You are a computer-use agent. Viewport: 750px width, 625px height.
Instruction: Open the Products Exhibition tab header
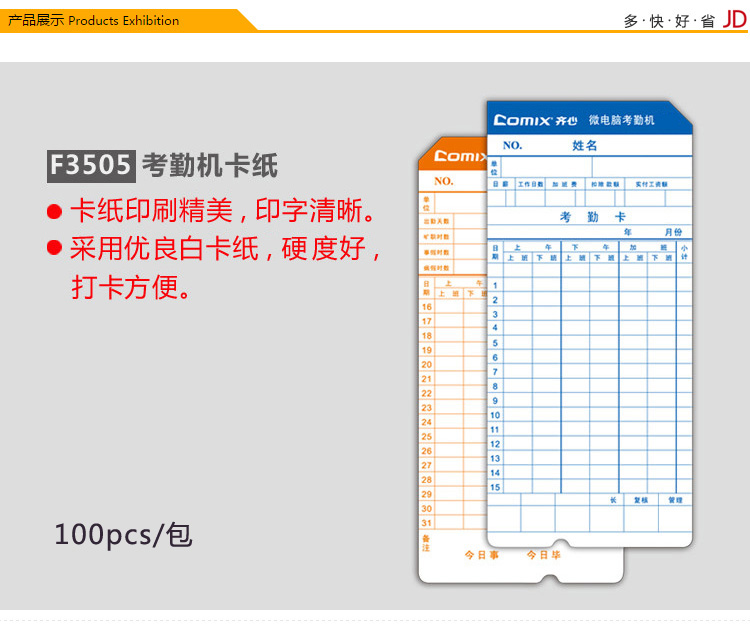[x=94, y=20]
